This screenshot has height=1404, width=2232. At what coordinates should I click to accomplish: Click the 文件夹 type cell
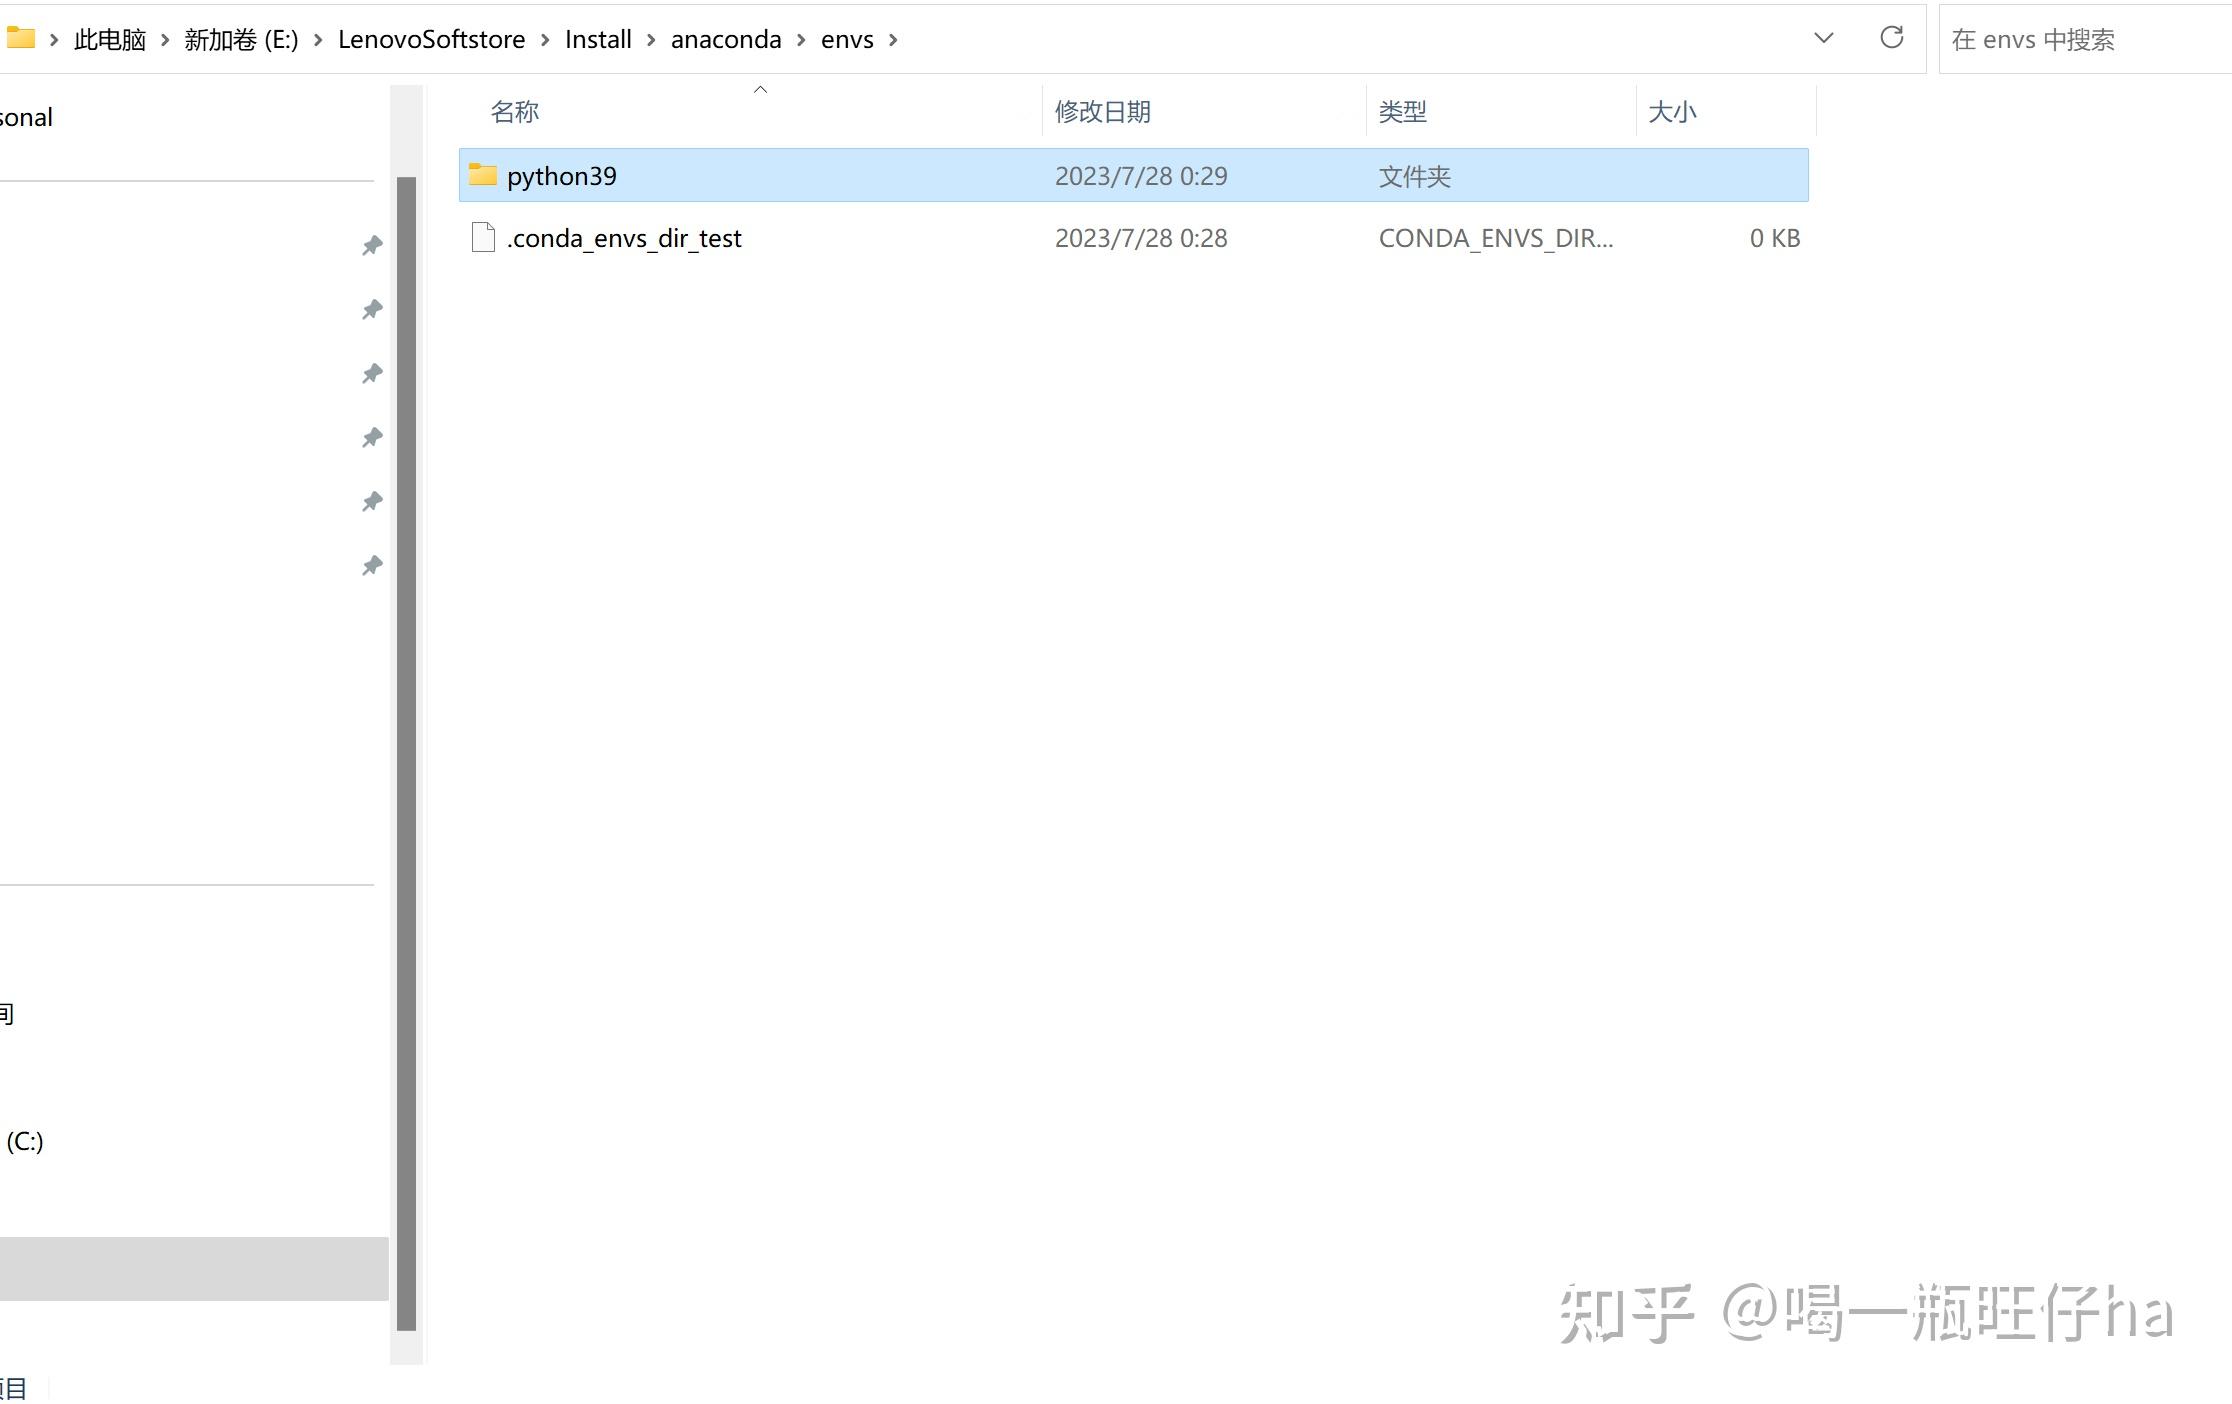(1414, 176)
